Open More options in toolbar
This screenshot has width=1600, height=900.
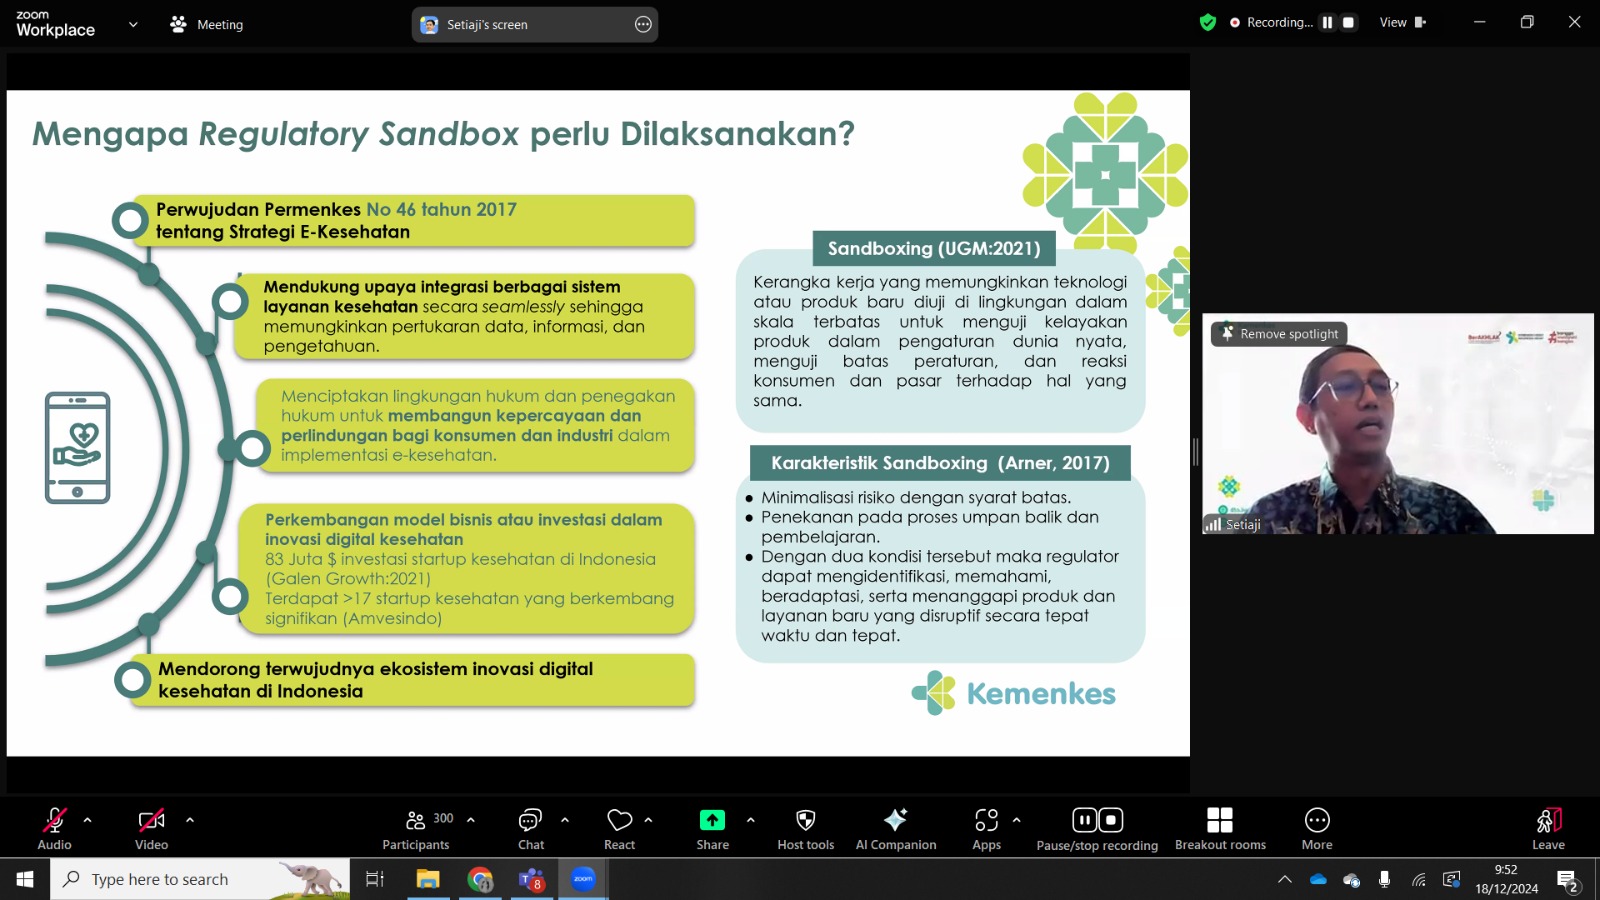coord(1317,820)
